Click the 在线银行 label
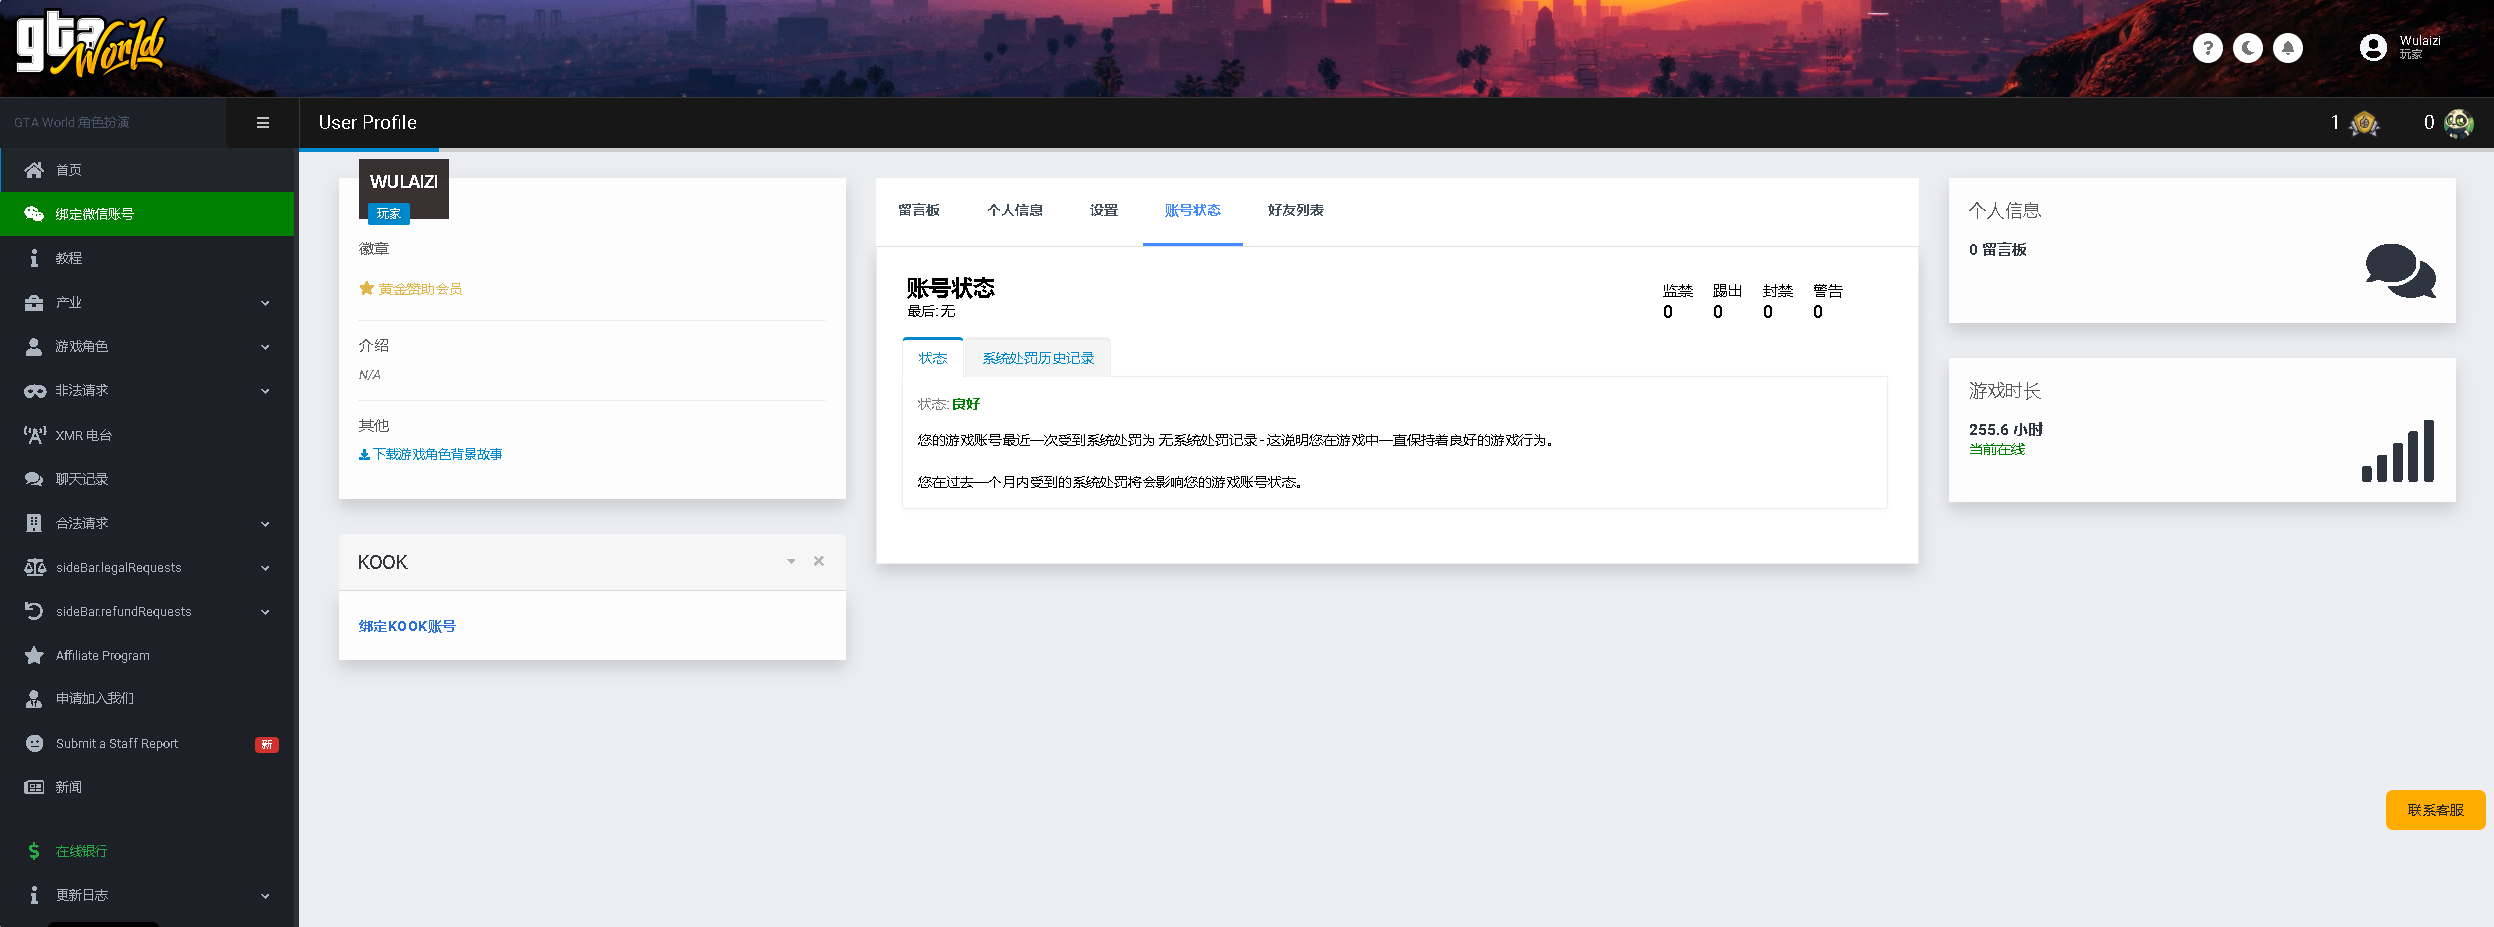This screenshot has width=2494, height=927. [81, 851]
